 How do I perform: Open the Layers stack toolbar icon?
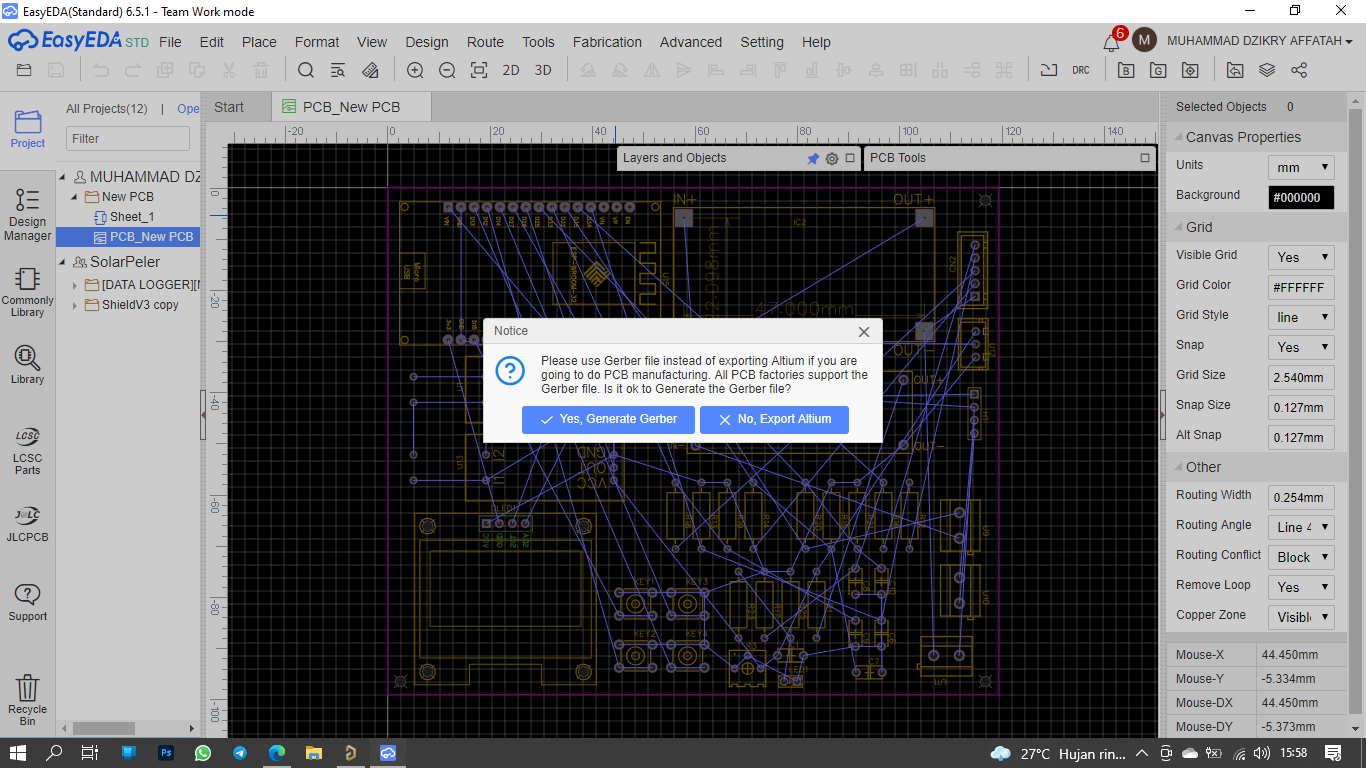[1267, 70]
